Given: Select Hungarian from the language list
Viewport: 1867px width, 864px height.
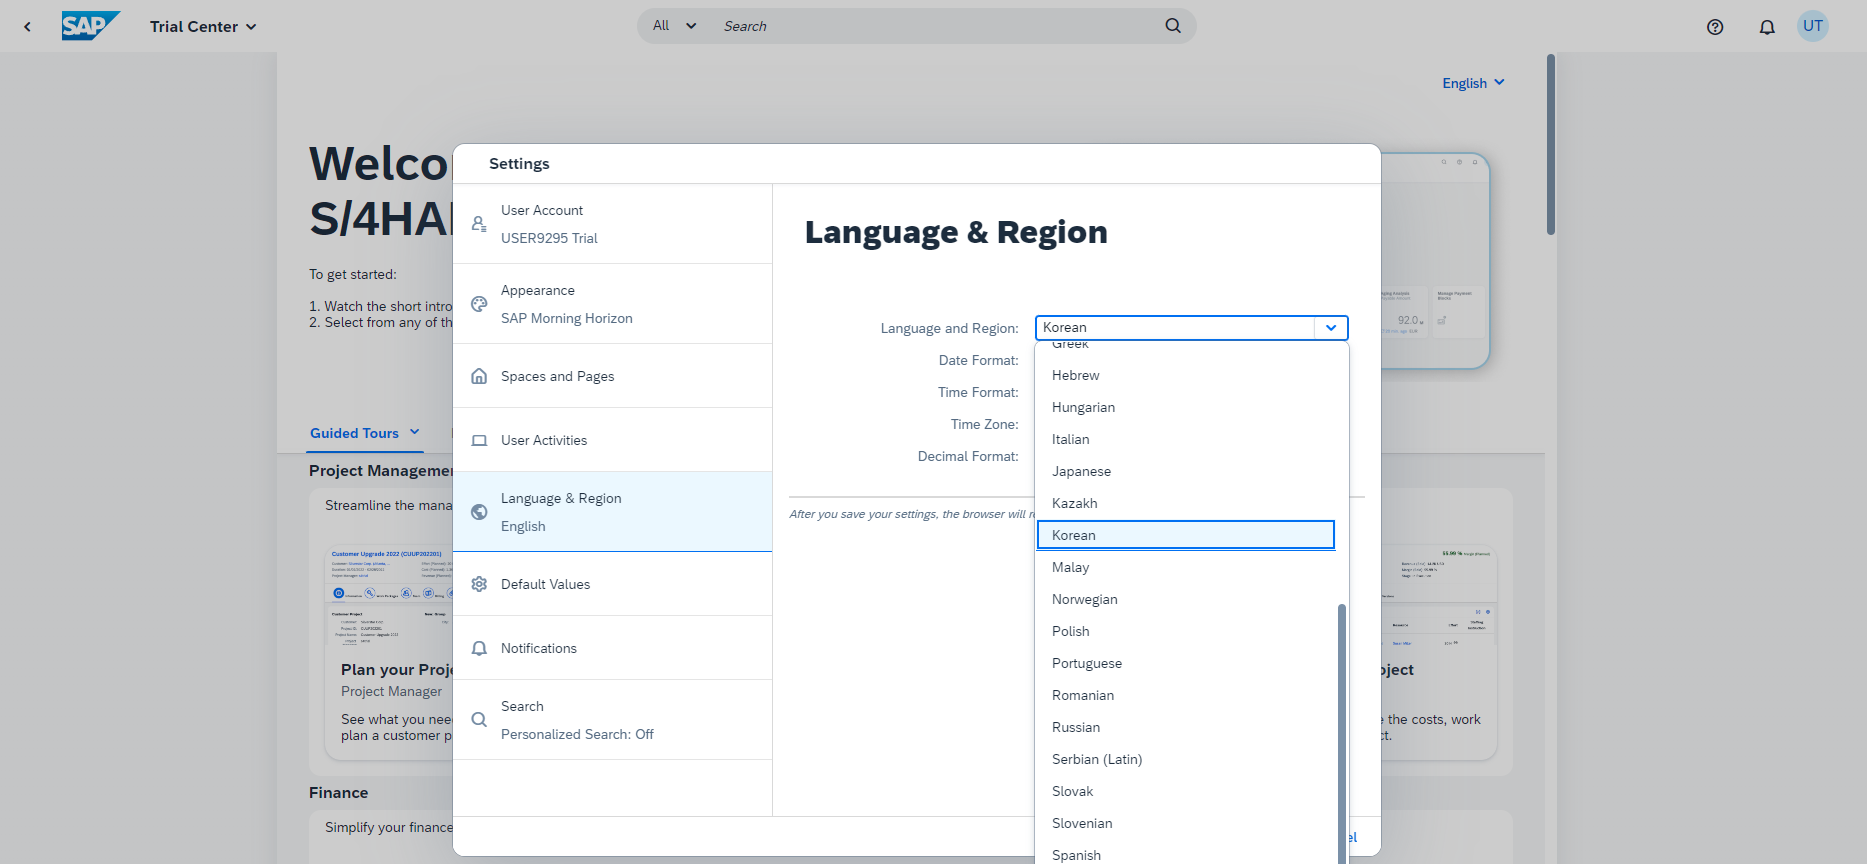Looking at the screenshot, I should pos(1186,407).
